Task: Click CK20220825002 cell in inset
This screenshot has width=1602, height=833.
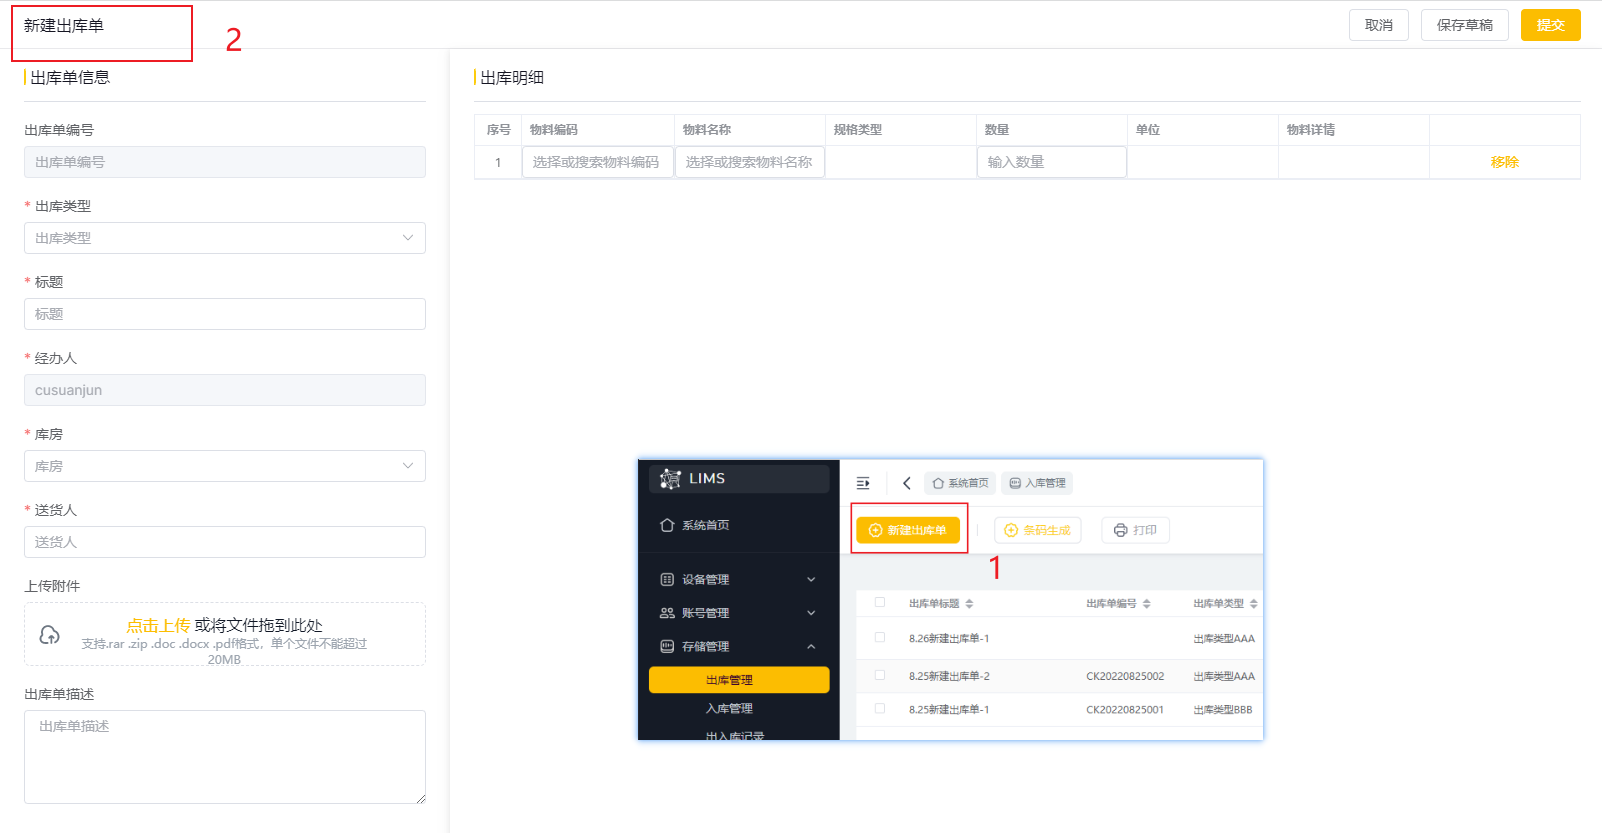Action: tap(1125, 676)
